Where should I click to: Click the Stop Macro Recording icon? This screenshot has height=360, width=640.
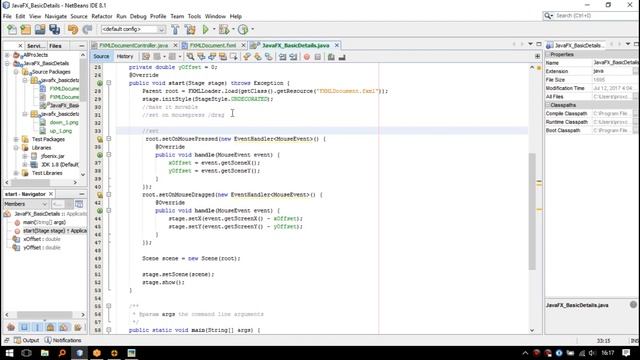(318, 57)
